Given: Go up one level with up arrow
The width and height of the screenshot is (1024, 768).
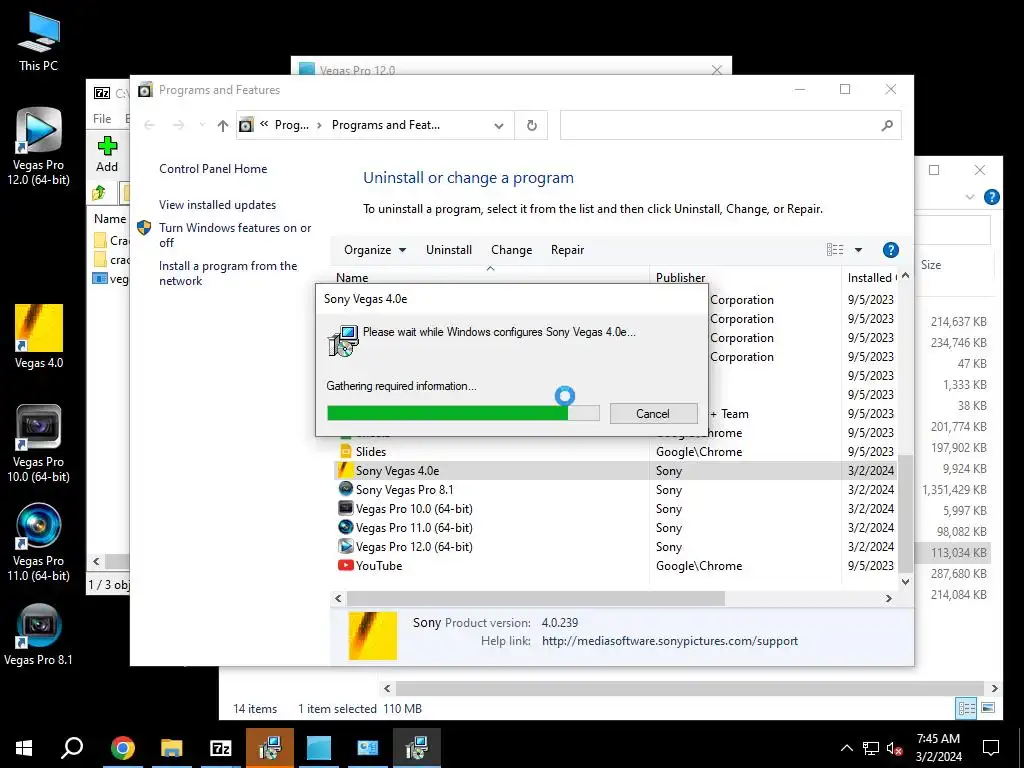Looking at the screenshot, I should [x=223, y=125].
